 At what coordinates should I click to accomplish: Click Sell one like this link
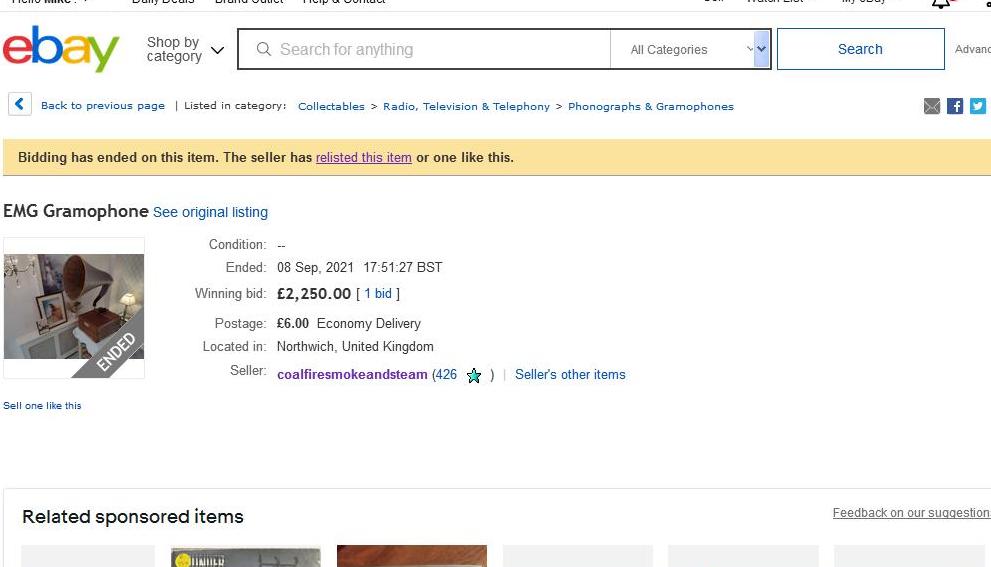point(42,406)
